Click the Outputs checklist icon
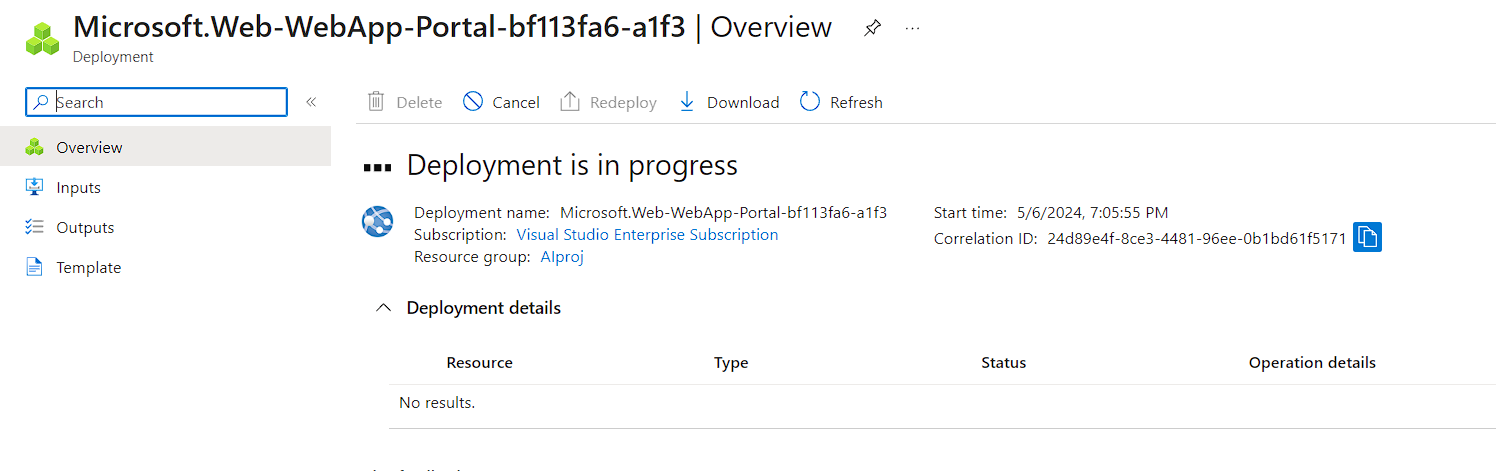 (35, 227)
